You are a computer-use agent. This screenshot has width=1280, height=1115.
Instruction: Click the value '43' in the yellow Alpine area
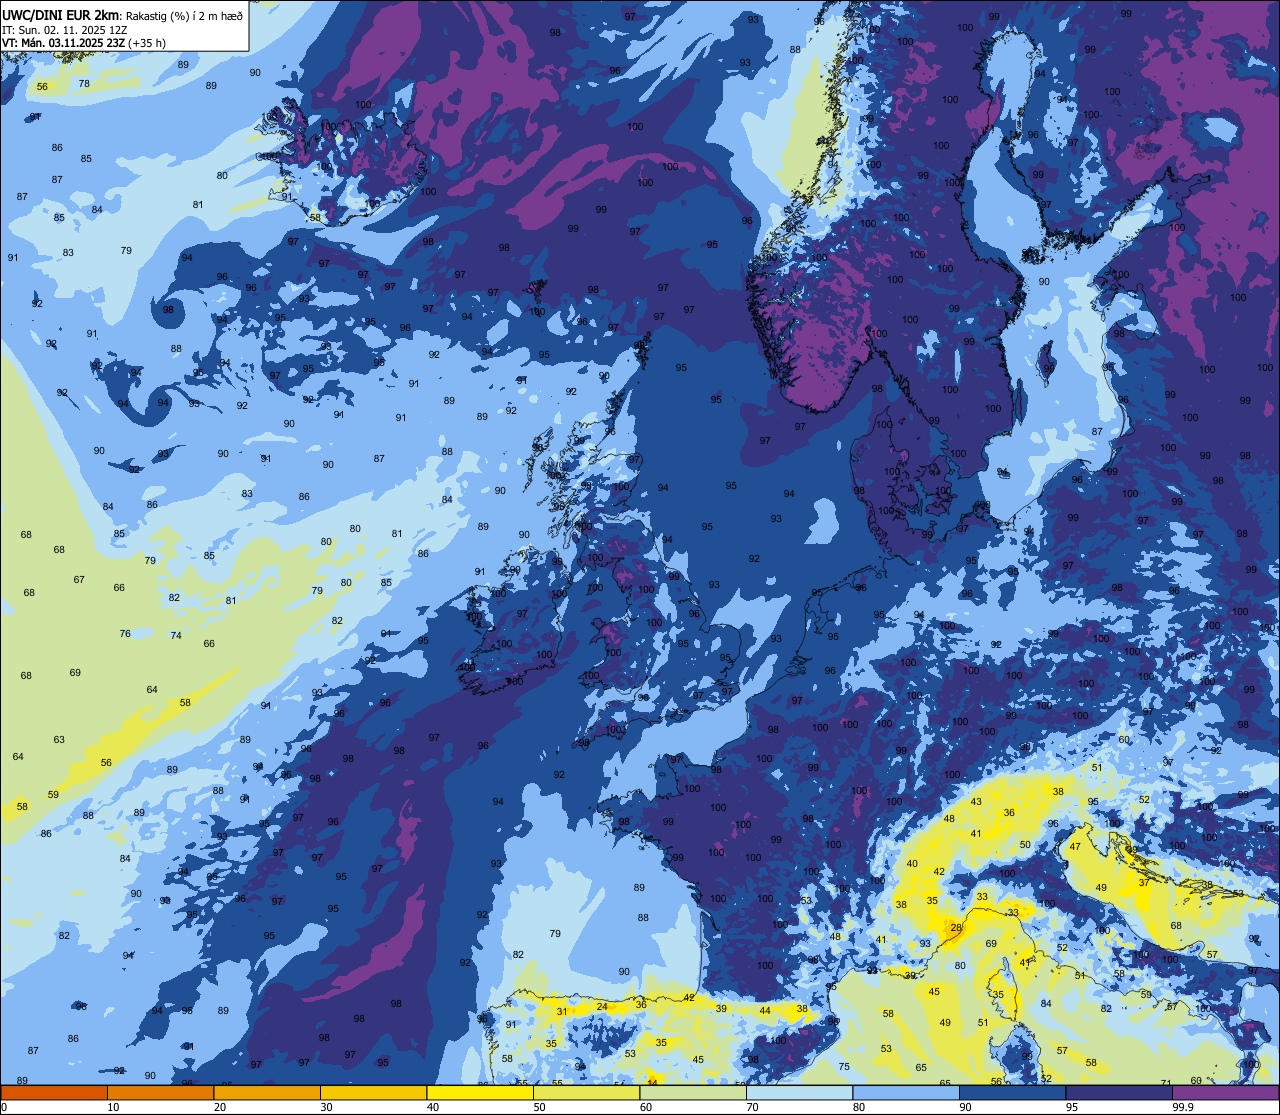976,802
